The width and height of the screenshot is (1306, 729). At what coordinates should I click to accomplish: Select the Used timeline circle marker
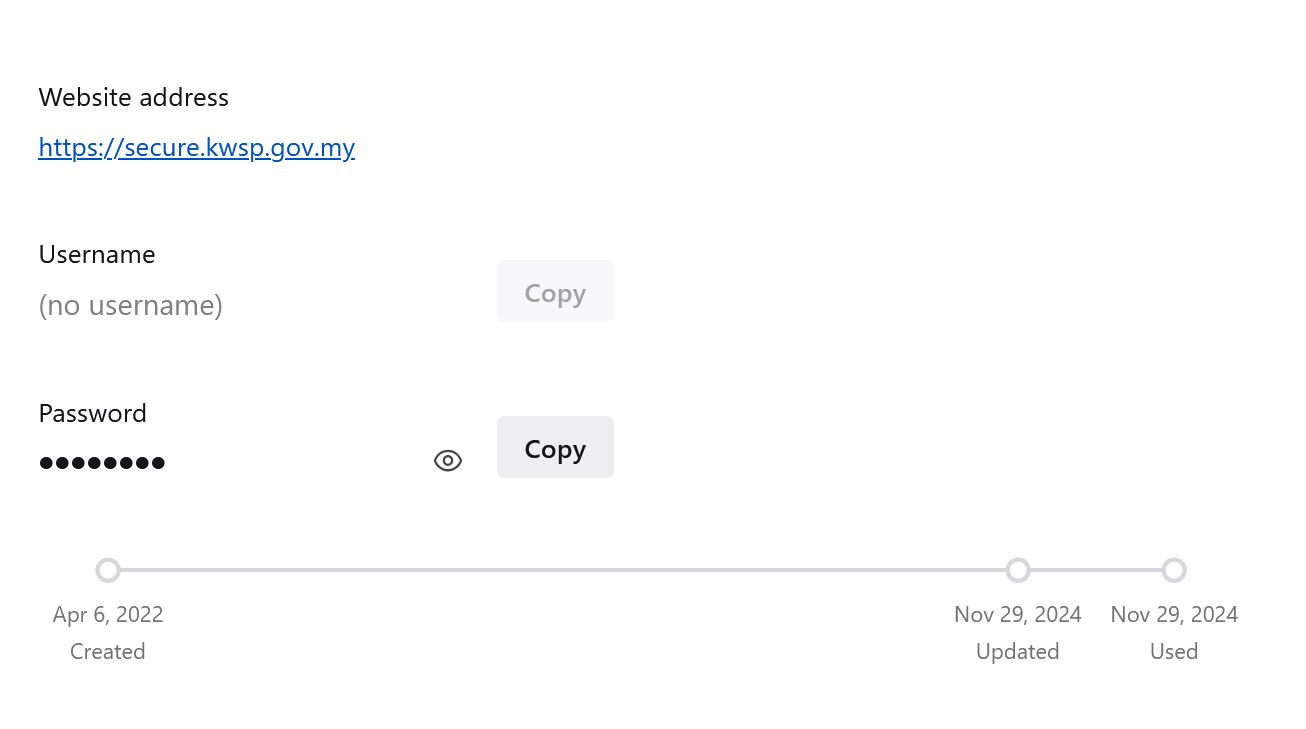click(x=1174, y=570)
